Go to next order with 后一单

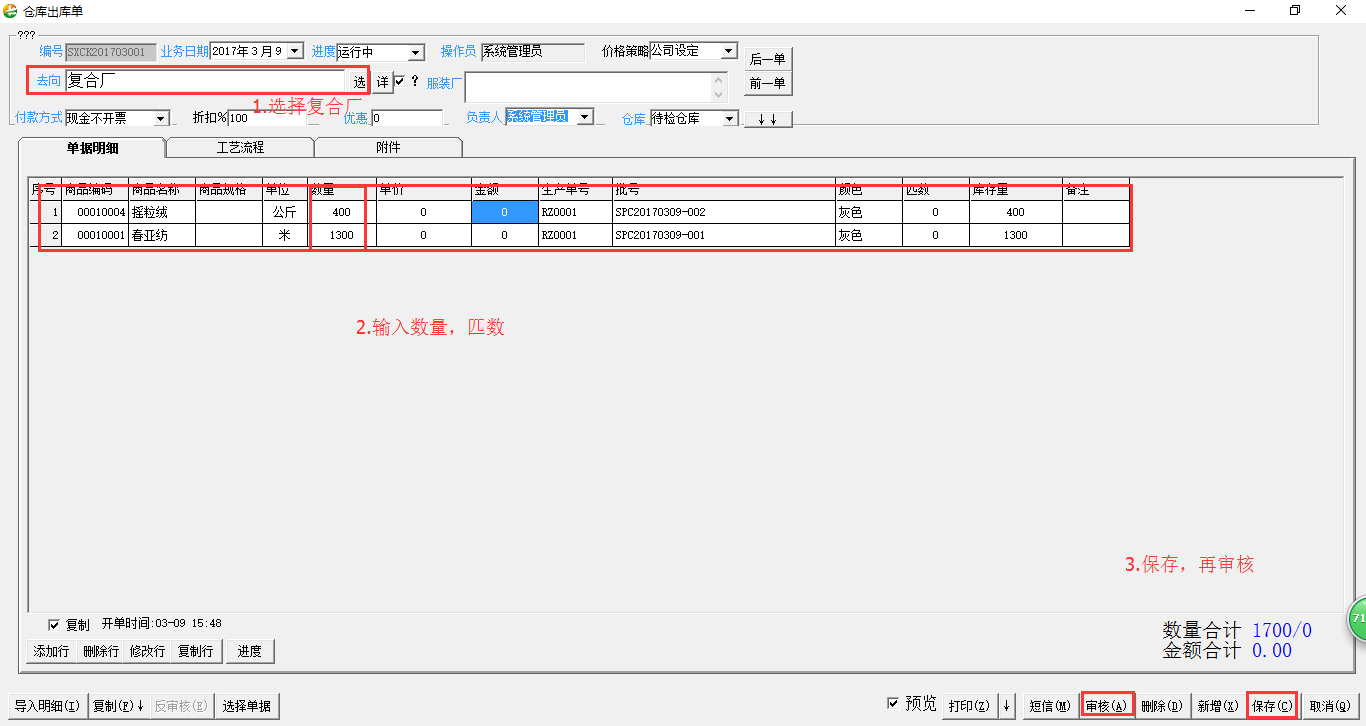point(767,59)
